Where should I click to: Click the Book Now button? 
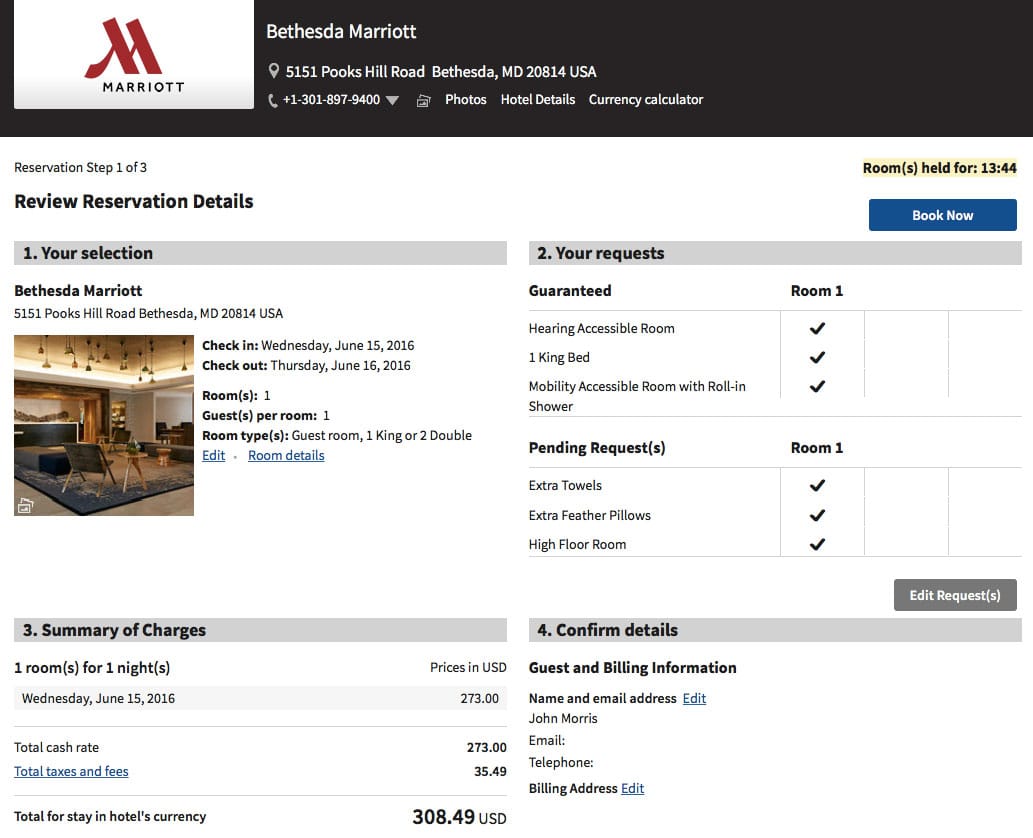(x=941, y=214)
